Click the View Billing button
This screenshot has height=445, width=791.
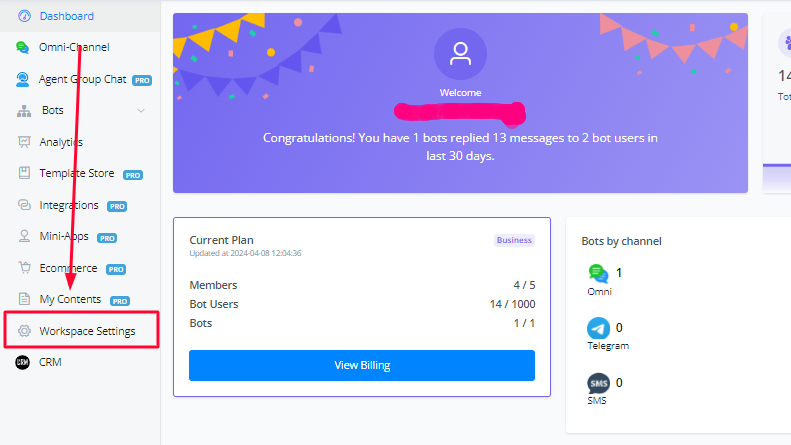[x=362, y=365]
